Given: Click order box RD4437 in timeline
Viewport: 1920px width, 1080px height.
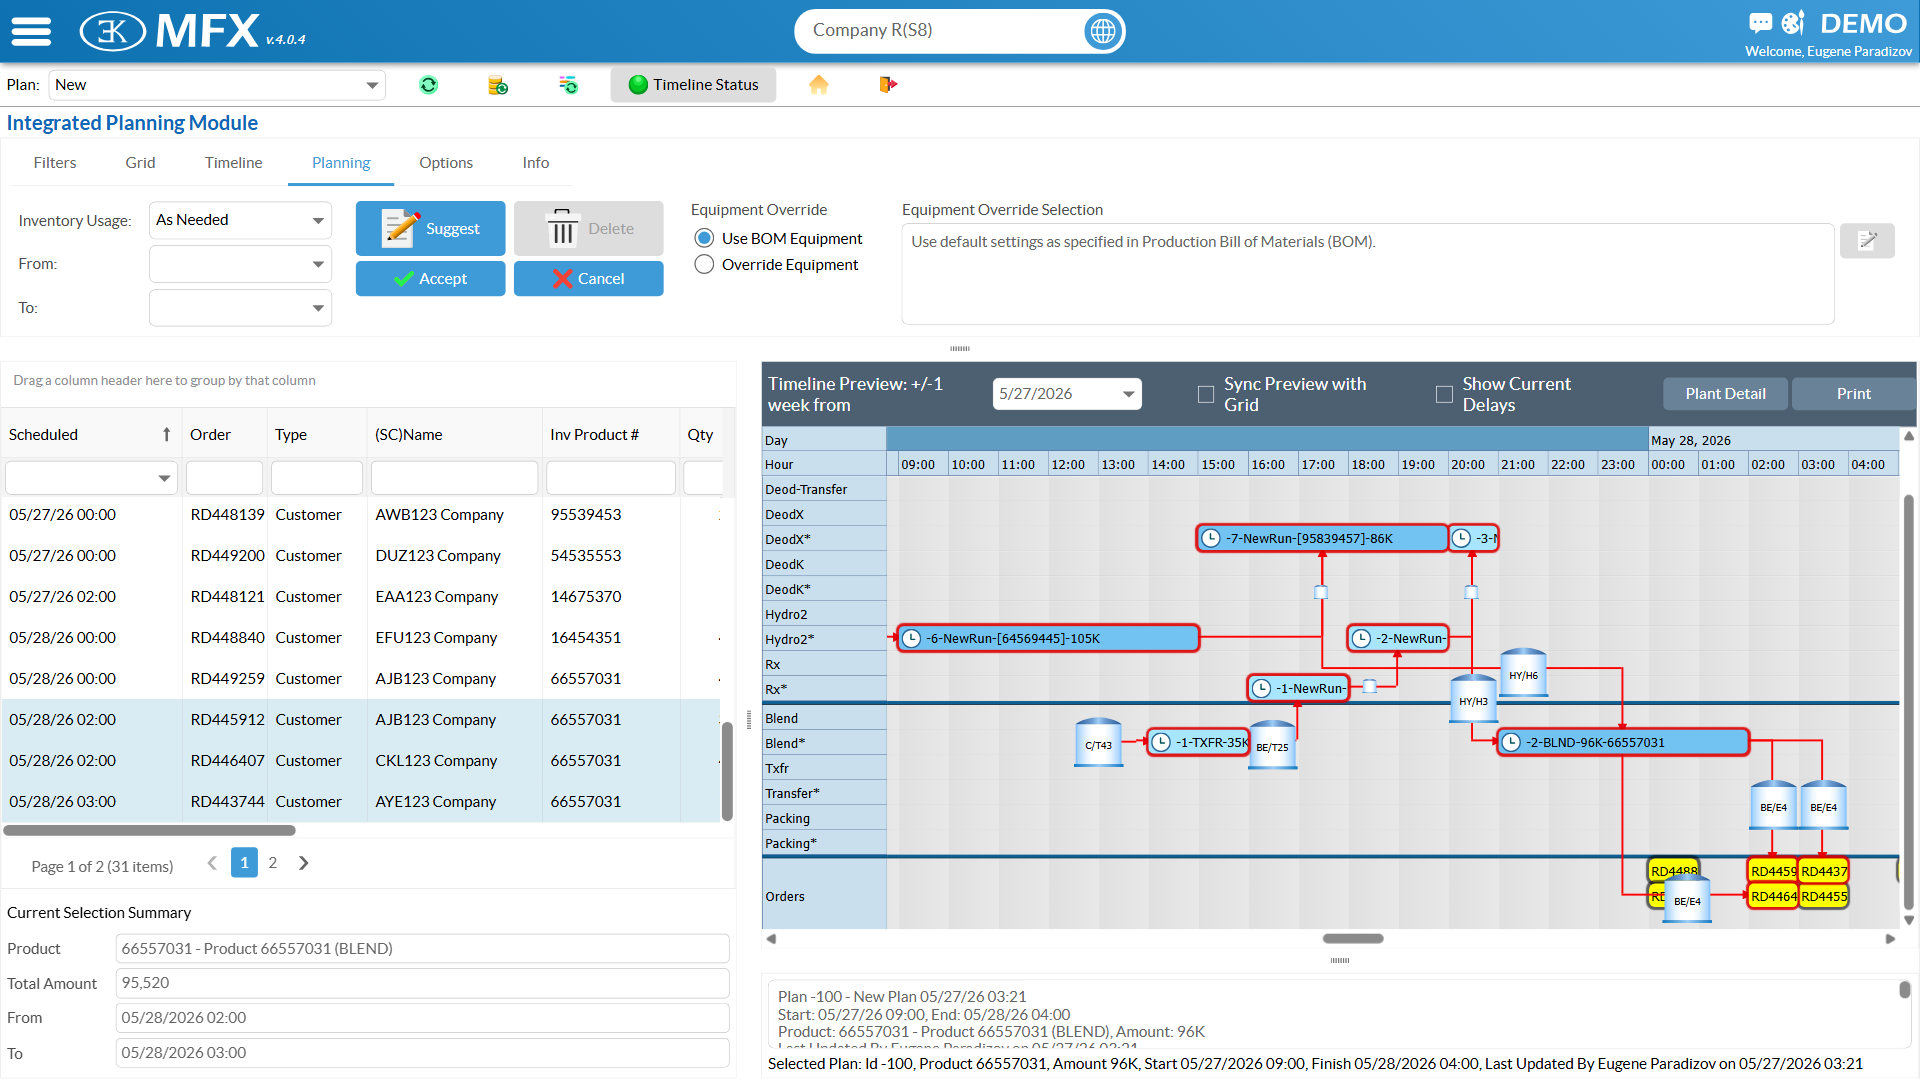Looking at the screenshot, I should tap(1824, 871).
